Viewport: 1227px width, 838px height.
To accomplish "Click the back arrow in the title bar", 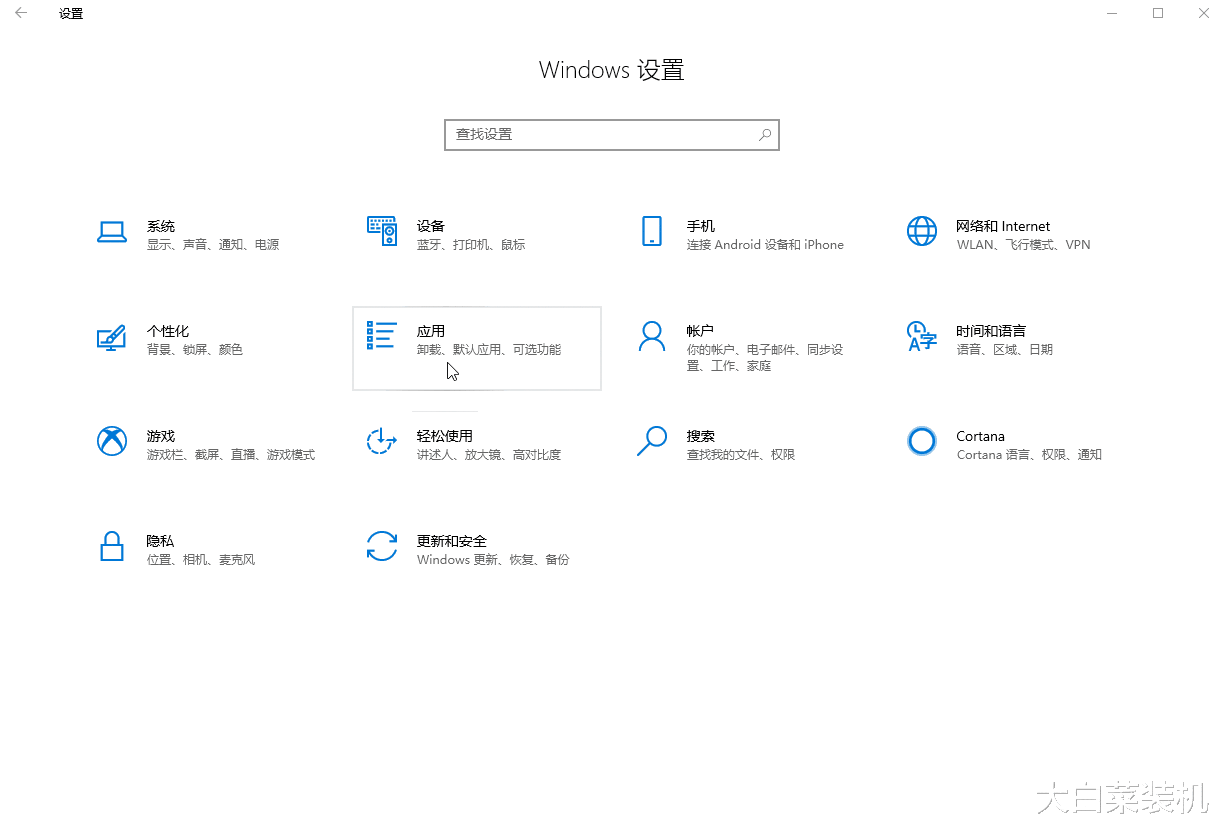I will tap(20, 13).
